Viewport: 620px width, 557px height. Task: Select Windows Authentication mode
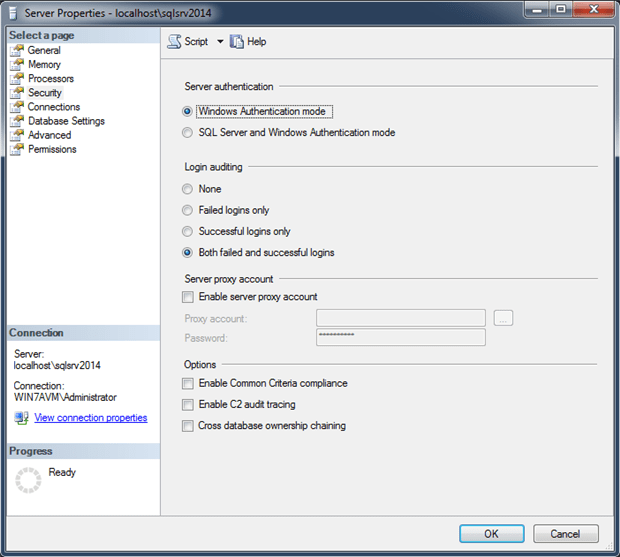point(187,111)
